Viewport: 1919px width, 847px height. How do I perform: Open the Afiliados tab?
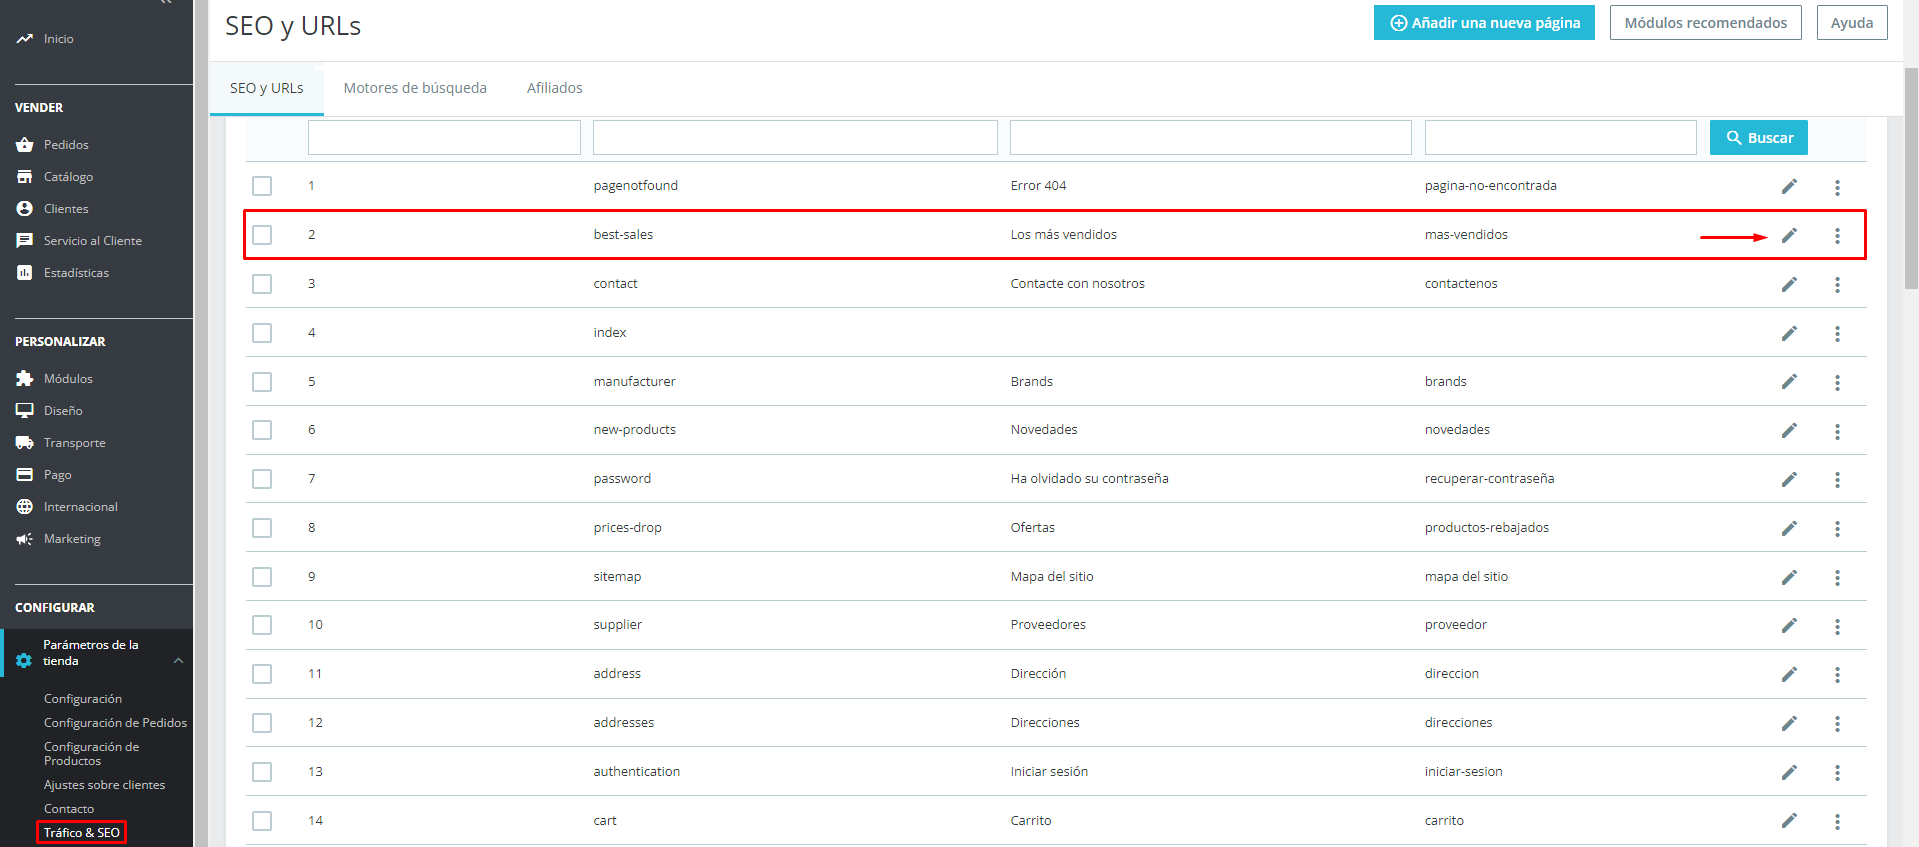coord(555,88)
